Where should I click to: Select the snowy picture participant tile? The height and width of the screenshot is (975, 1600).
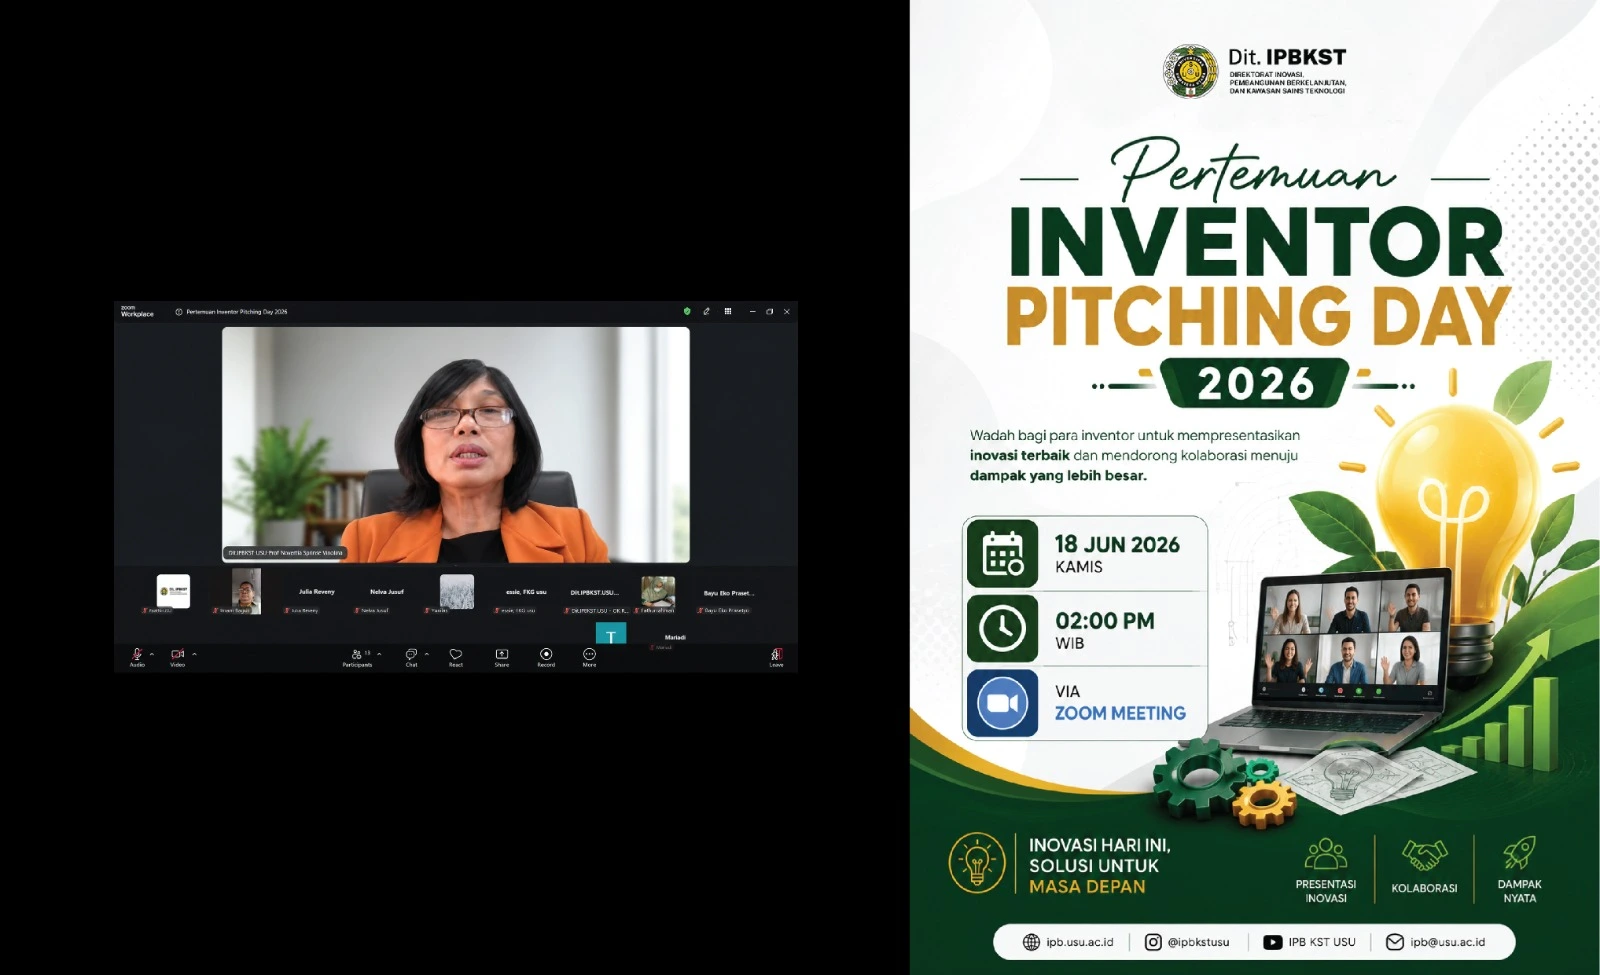[x=457, y=591]
